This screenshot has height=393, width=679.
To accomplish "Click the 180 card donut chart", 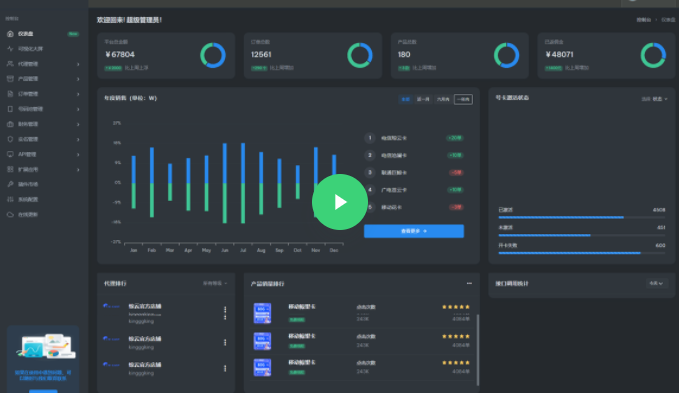I will point(507,55).
